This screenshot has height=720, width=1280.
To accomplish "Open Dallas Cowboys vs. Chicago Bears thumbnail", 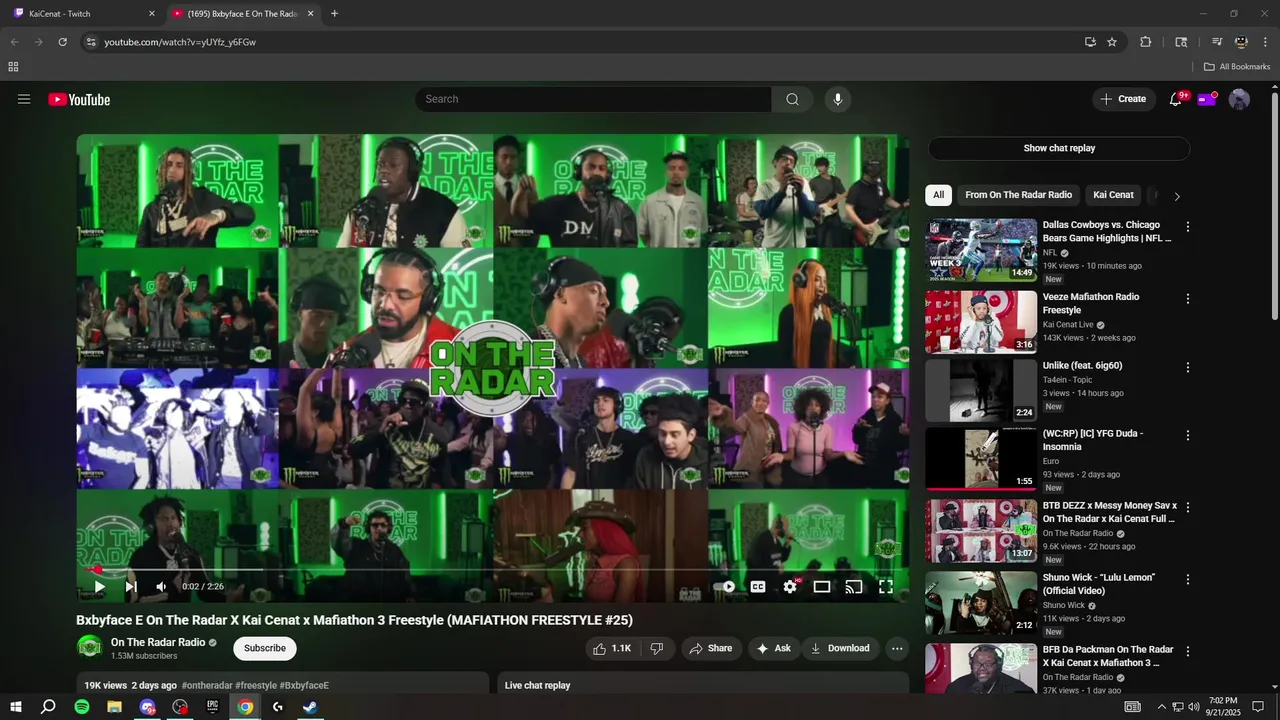I will point(981,250).
